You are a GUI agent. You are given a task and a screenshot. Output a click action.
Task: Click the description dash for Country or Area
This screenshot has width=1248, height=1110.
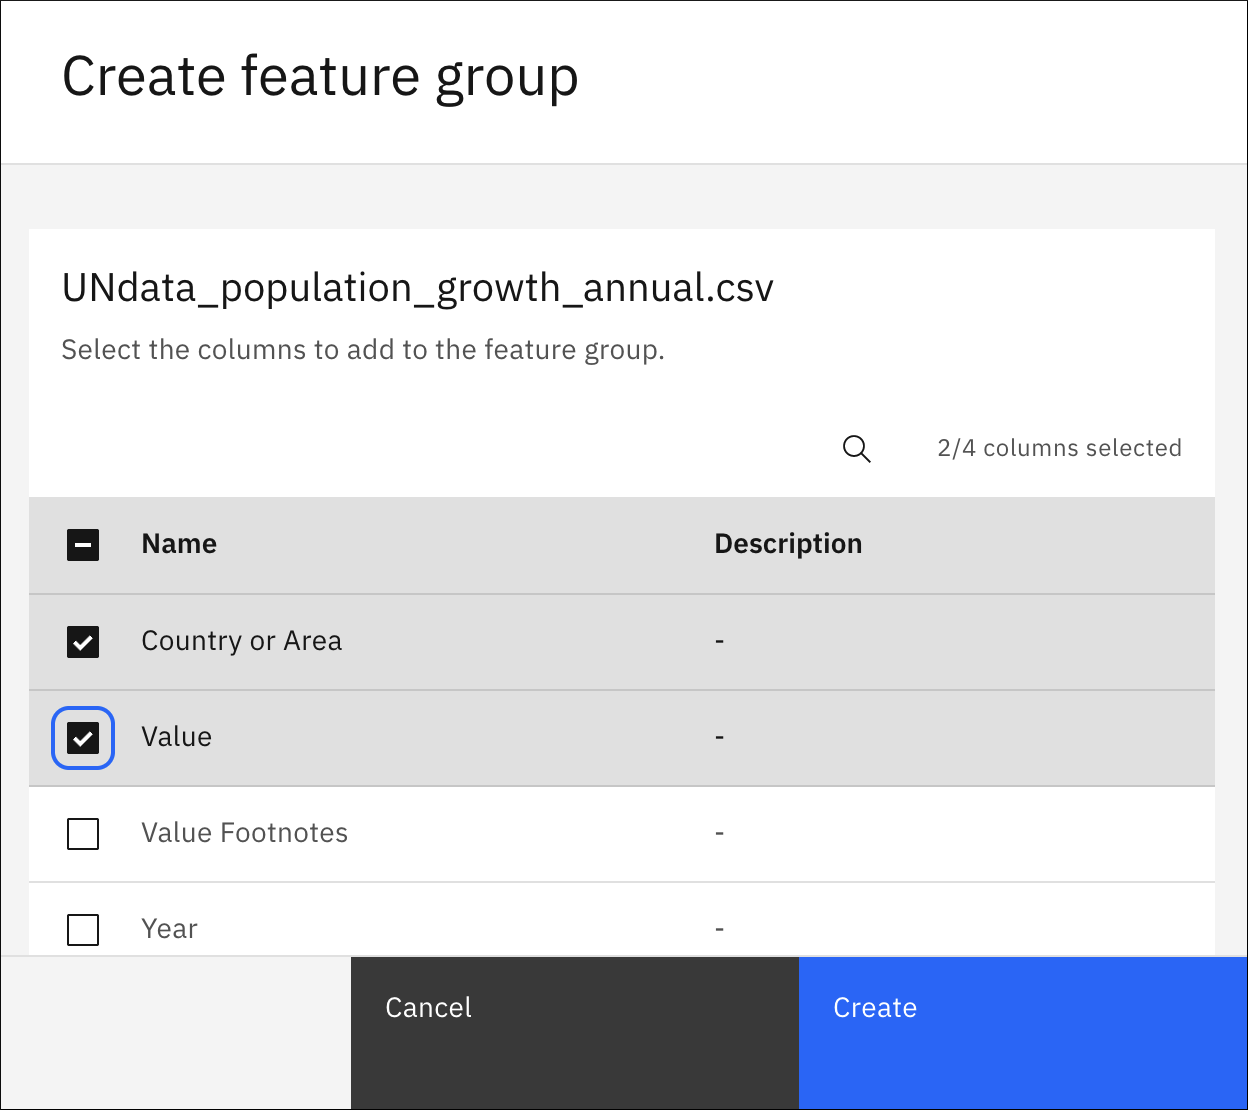tap(720, 641)
